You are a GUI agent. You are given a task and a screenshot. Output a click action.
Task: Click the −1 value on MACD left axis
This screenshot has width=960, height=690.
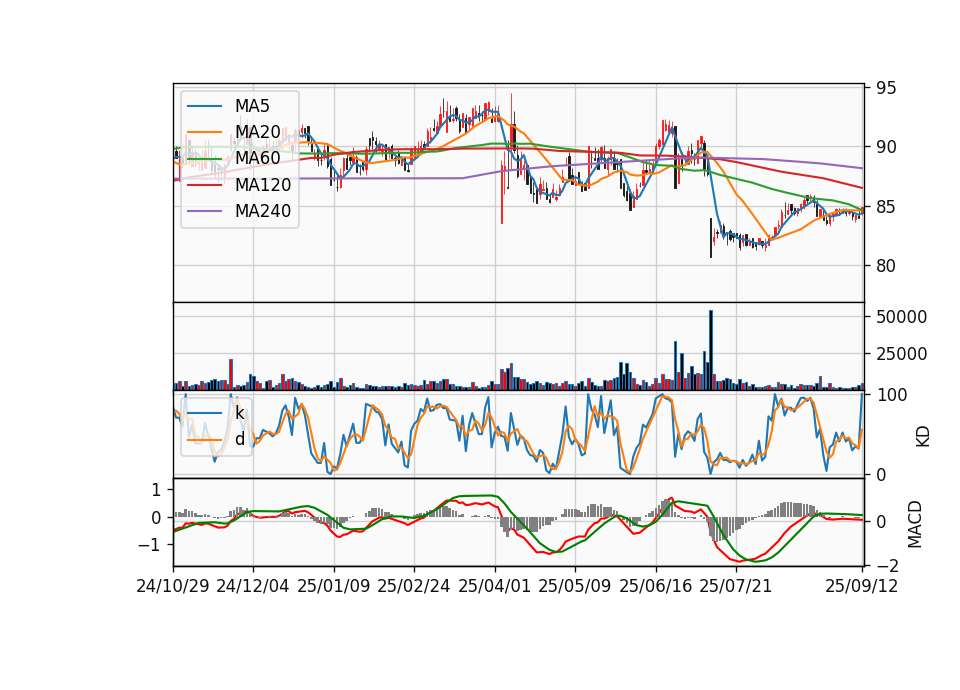pos(151,544)
